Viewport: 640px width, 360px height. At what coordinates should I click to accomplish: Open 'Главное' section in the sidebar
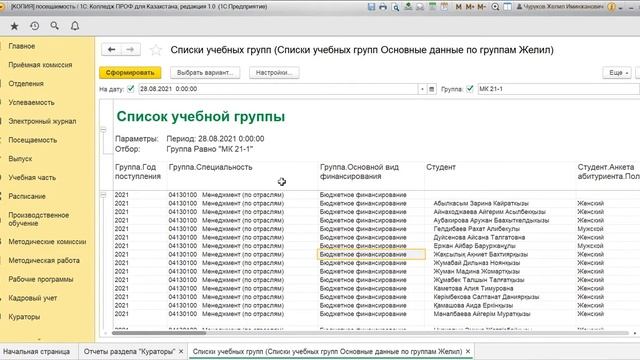22,46
